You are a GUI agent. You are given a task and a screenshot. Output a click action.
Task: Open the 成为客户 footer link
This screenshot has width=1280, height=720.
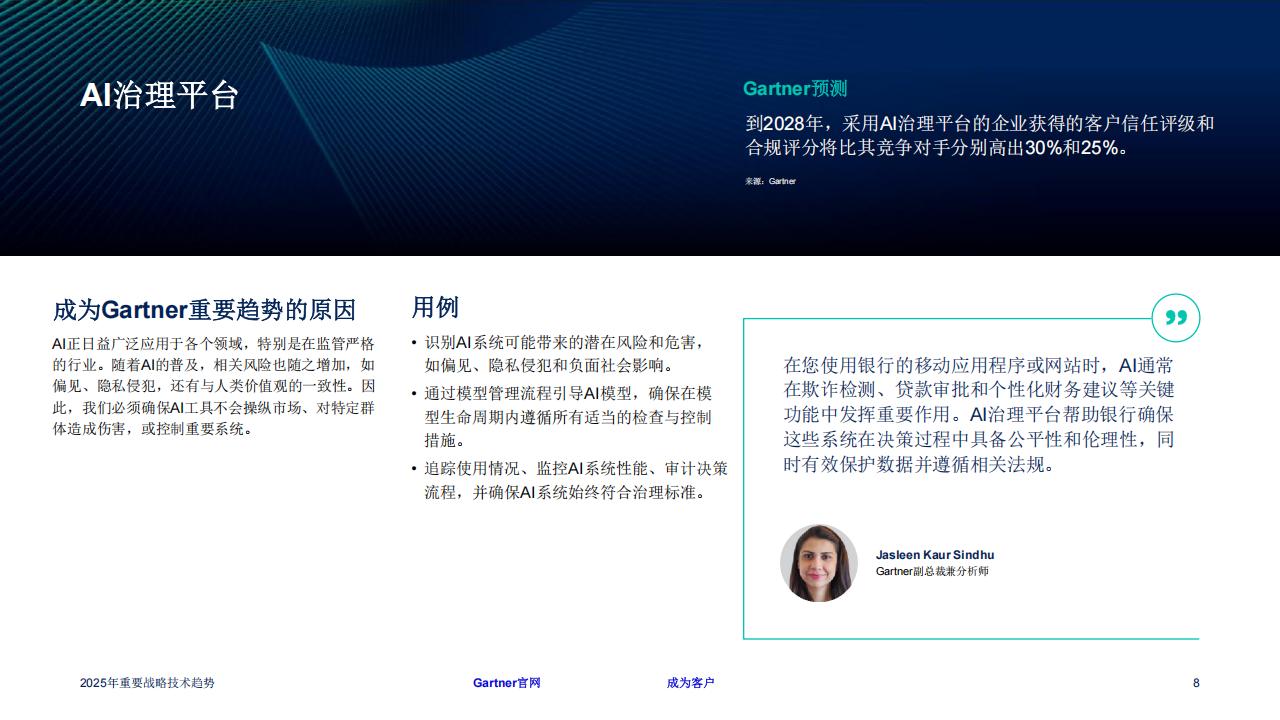[x=691, y=683]
